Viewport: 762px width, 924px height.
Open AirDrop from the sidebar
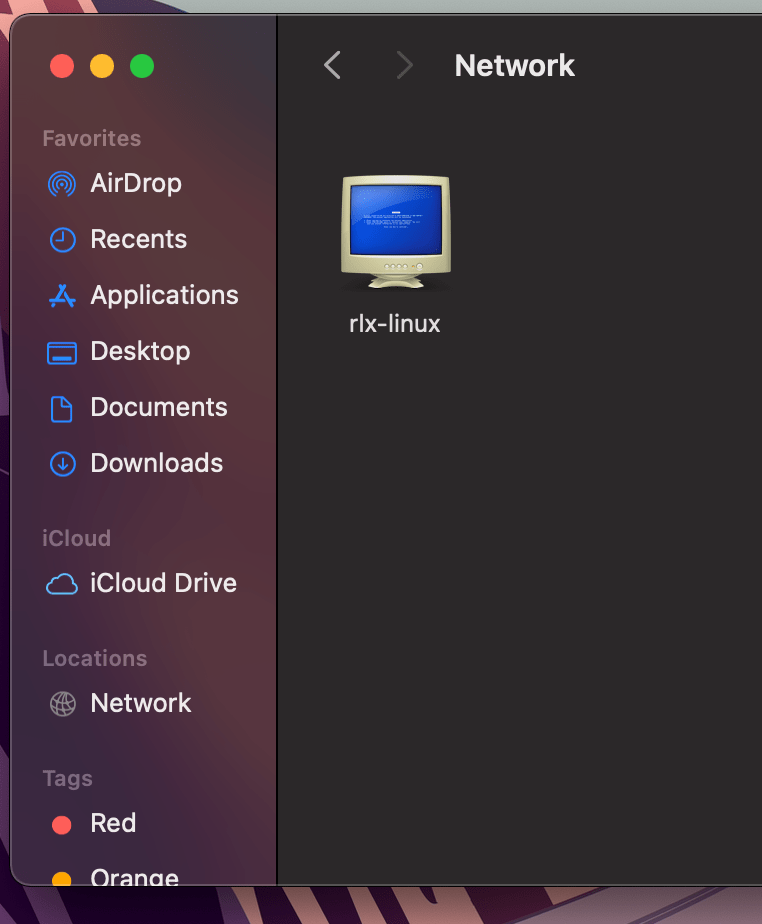pos(136,183)
